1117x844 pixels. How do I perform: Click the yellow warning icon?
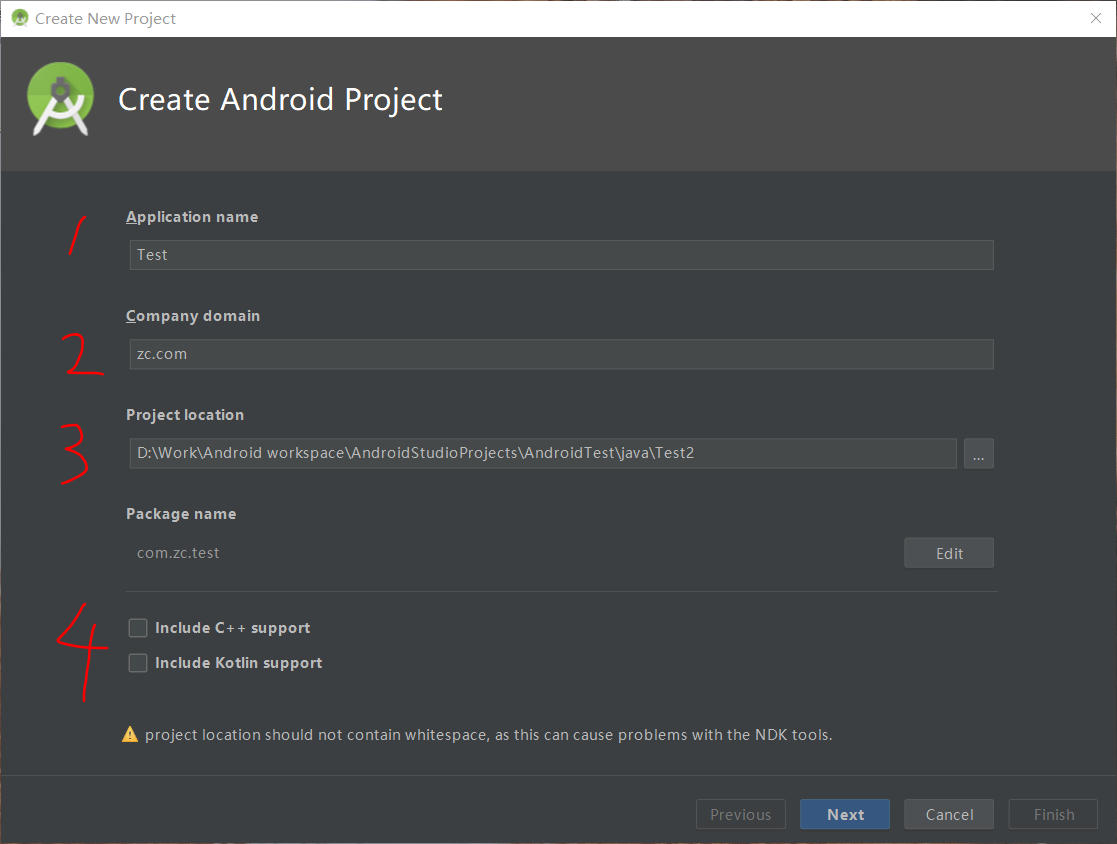[130, 734]
